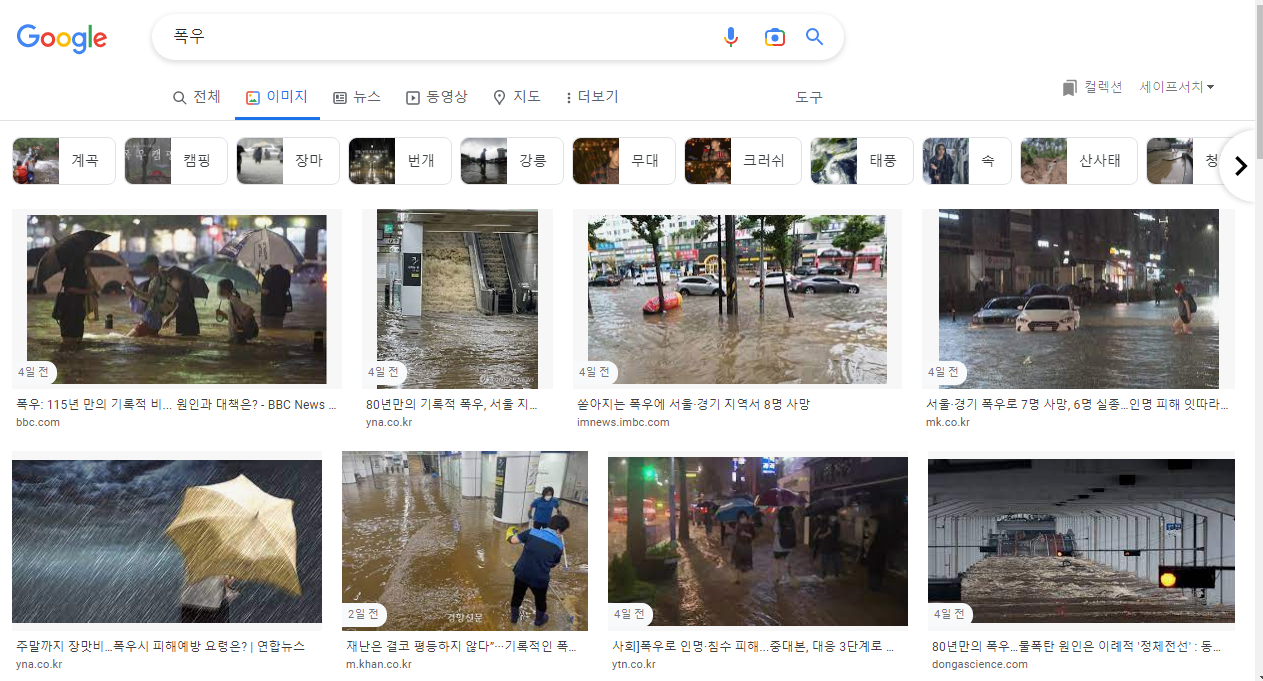Open the 컬렉션 bookmark icon
The image size is (1263, 681).
pyautogui.click(x=1070, y=88)
